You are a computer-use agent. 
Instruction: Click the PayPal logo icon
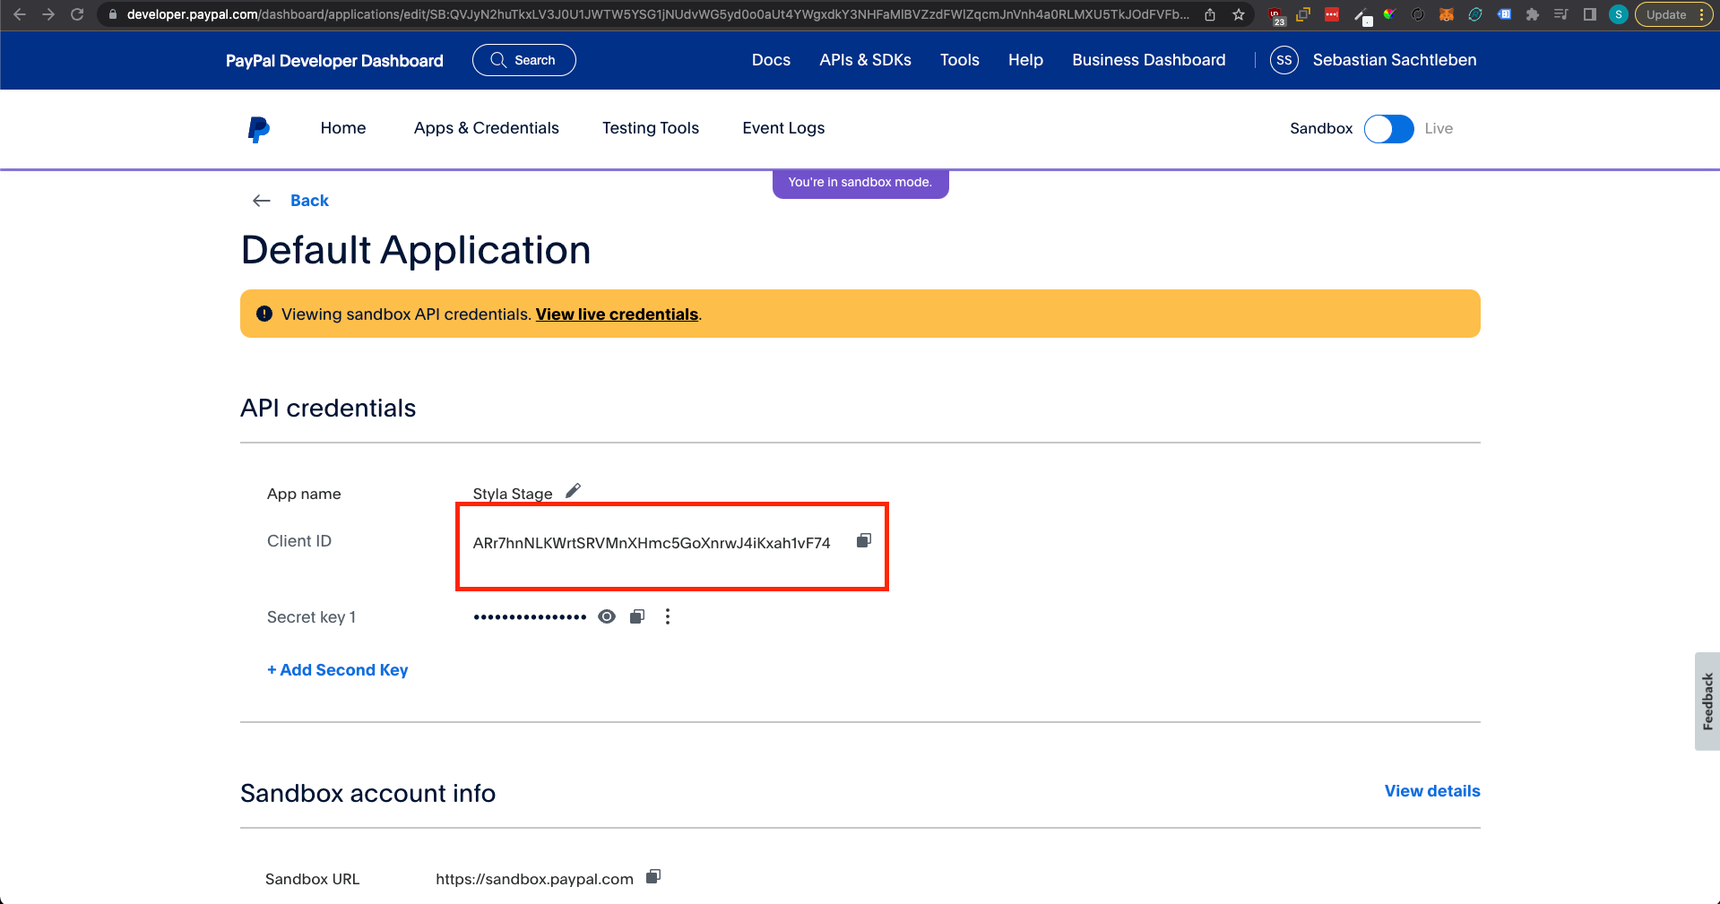(258, 129)
